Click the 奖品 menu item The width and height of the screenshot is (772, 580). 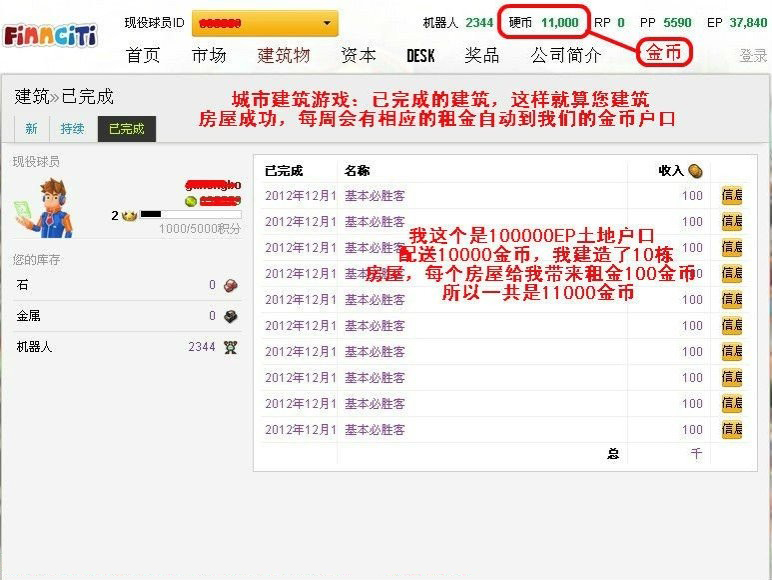(482, 56)
